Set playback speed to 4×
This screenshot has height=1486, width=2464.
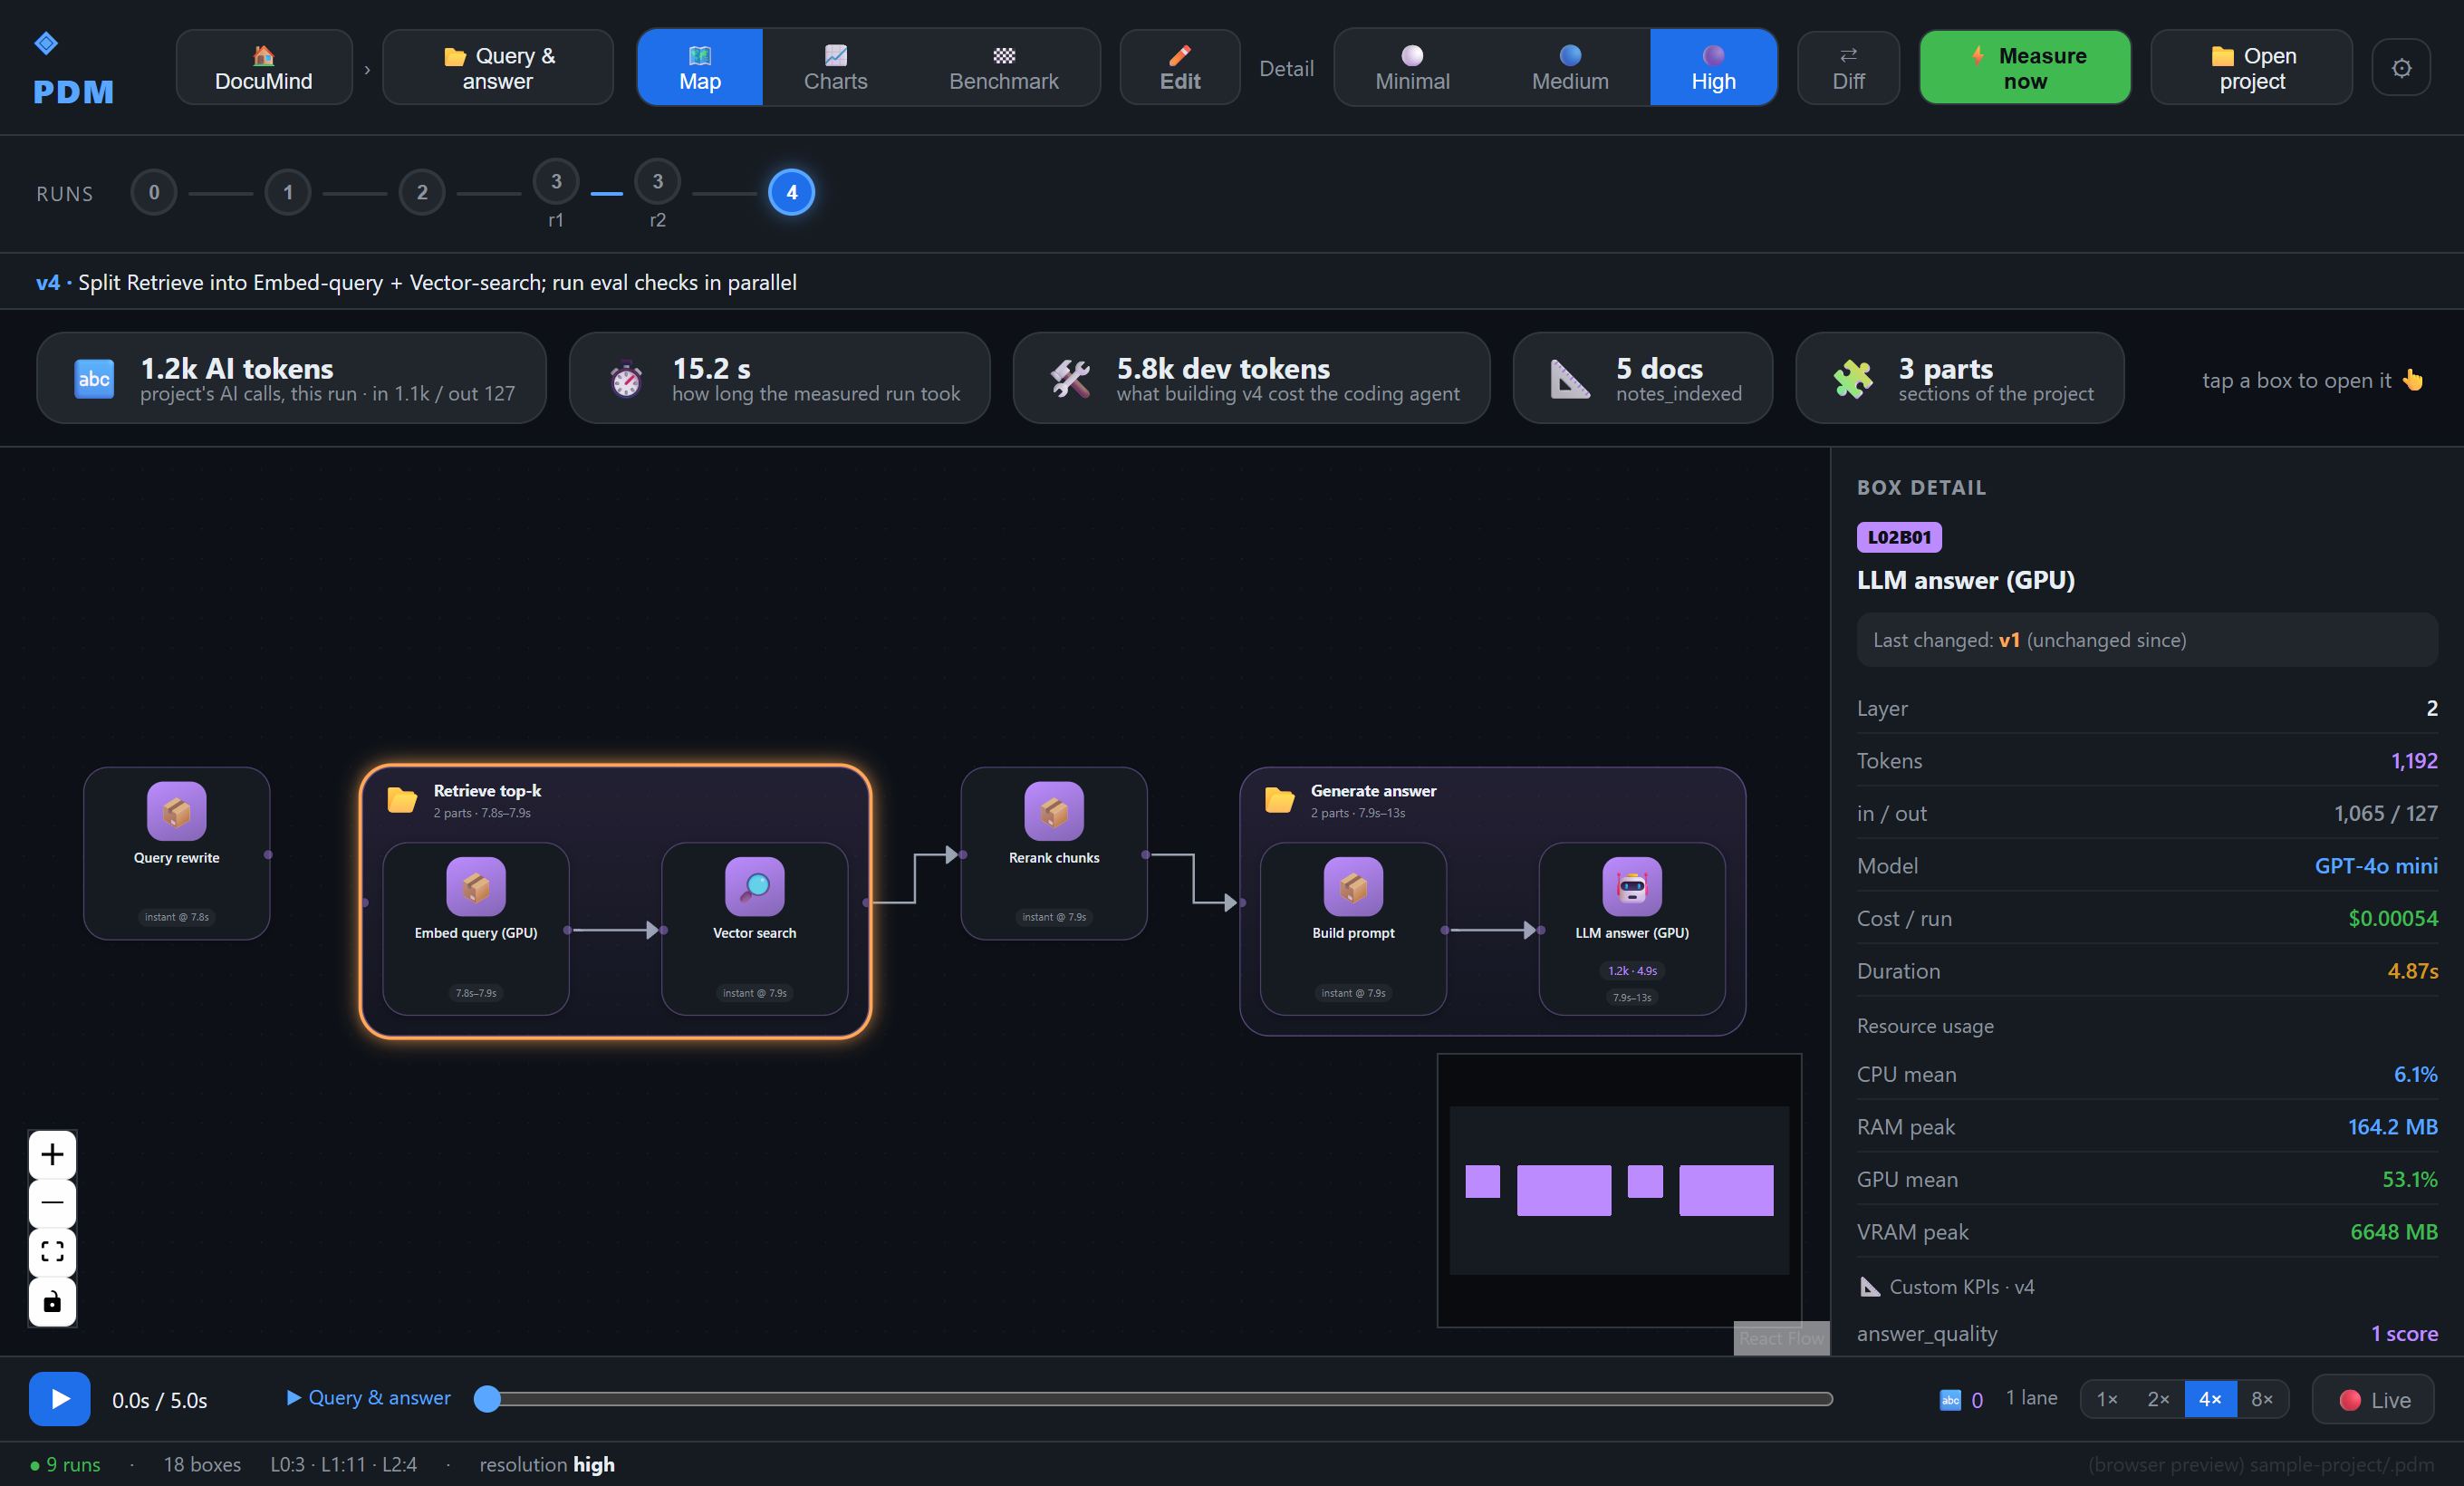[2211, 1399]
